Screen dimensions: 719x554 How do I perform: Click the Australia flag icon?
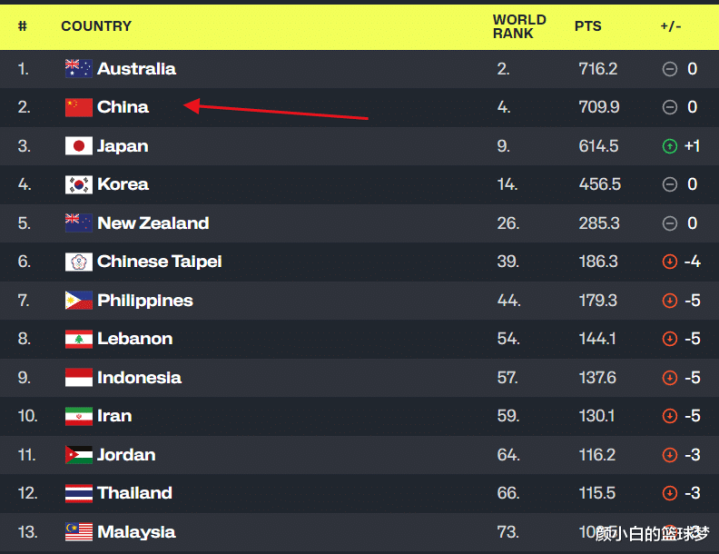click(x=78, y=69)
